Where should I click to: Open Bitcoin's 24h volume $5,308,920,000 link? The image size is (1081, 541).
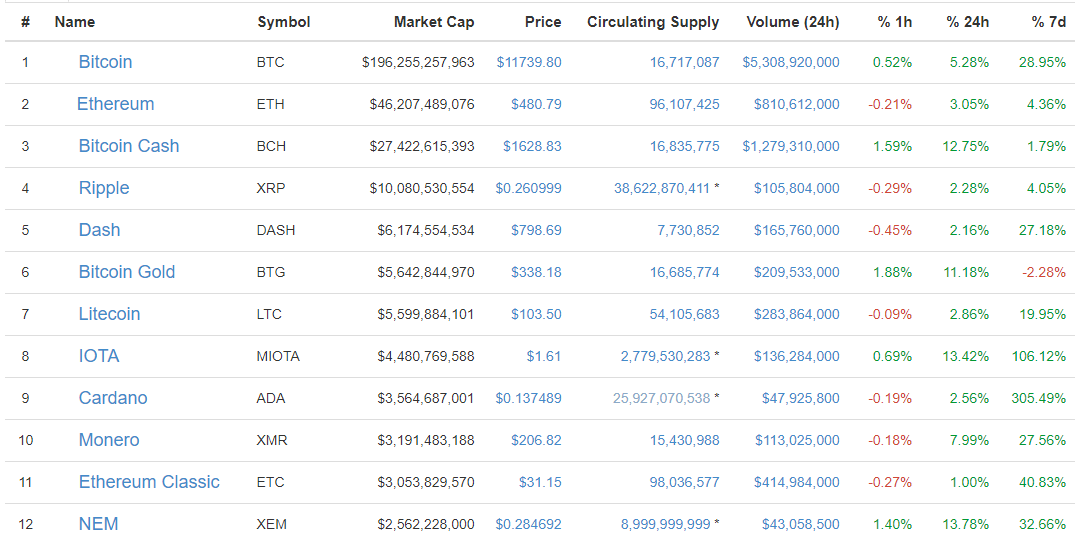coord(791,62)
